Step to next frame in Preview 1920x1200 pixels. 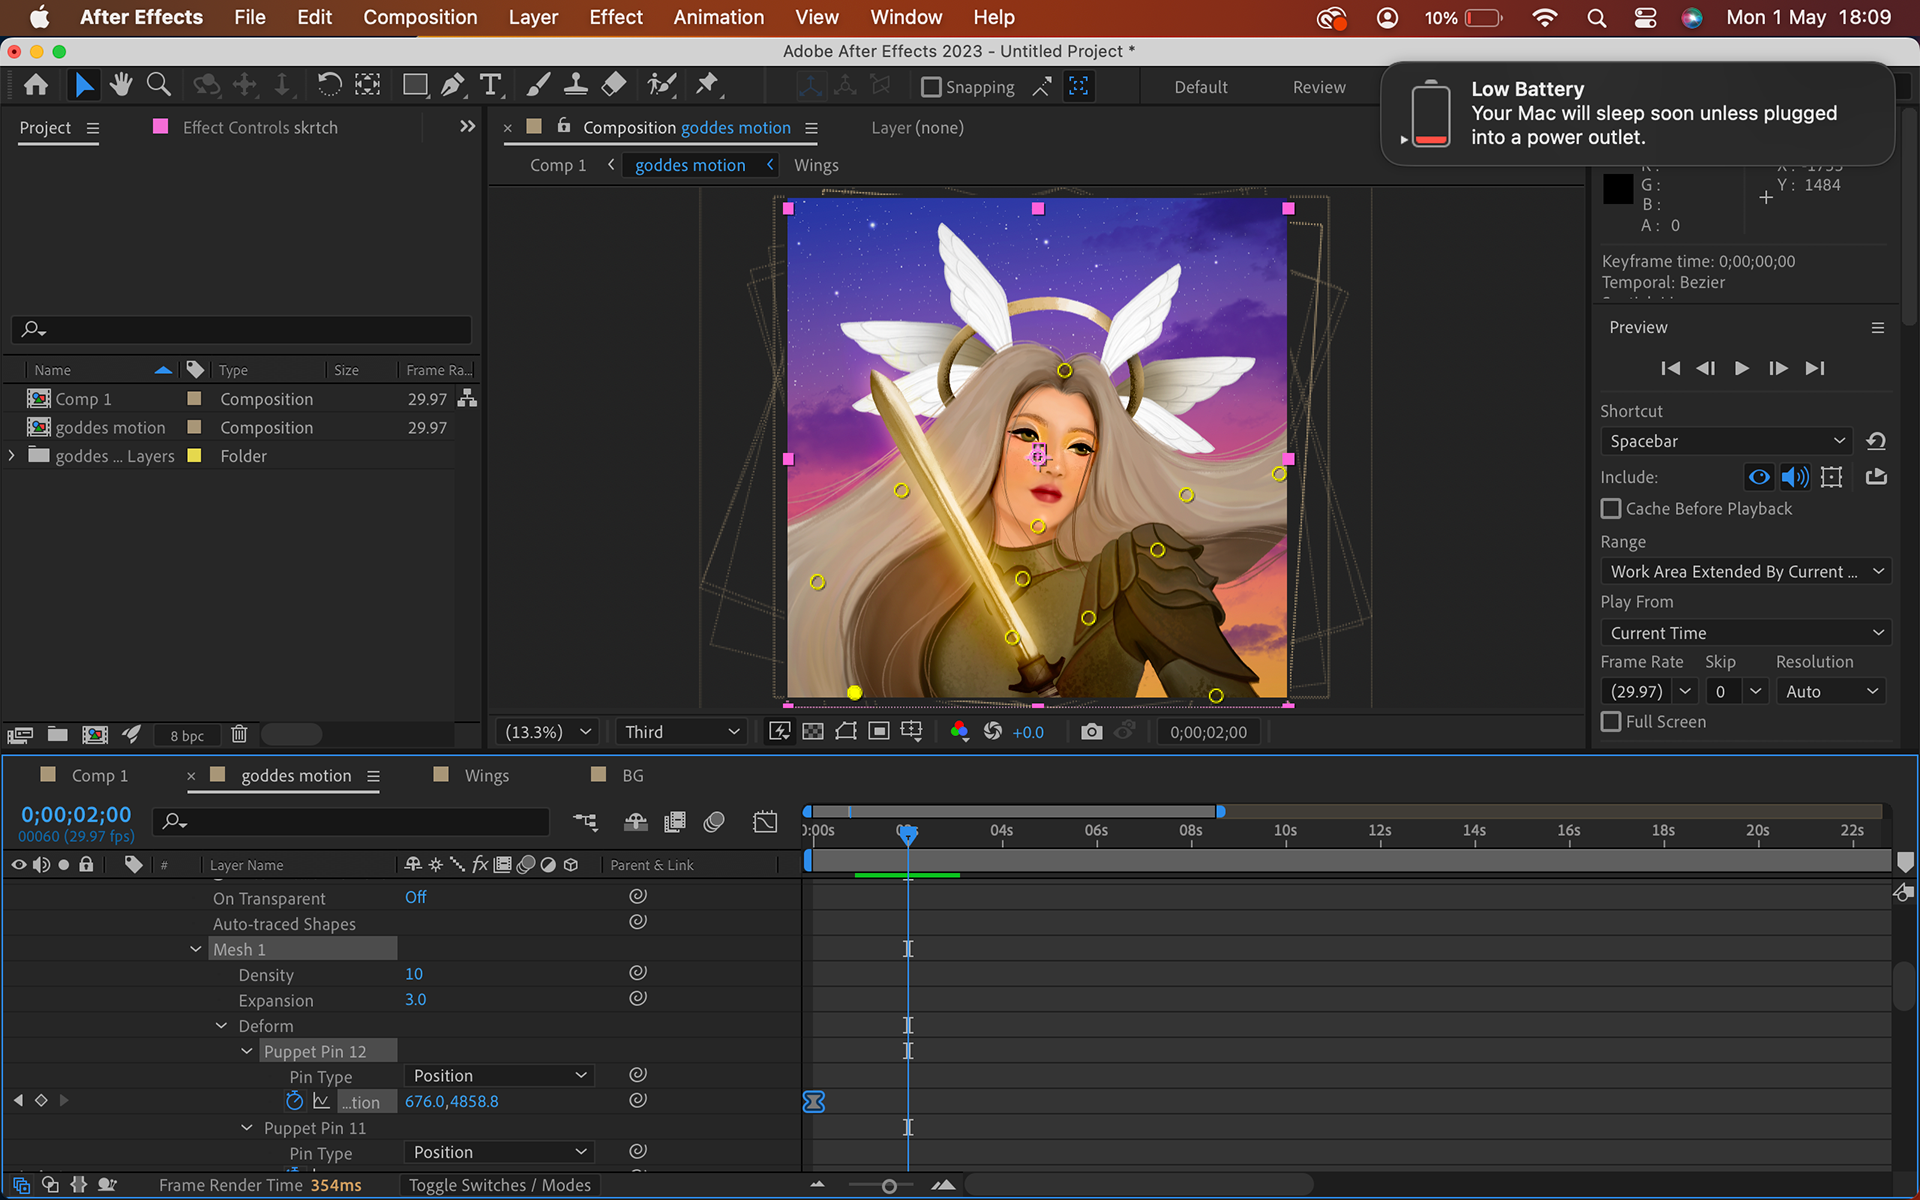[x=1778, y=368]
